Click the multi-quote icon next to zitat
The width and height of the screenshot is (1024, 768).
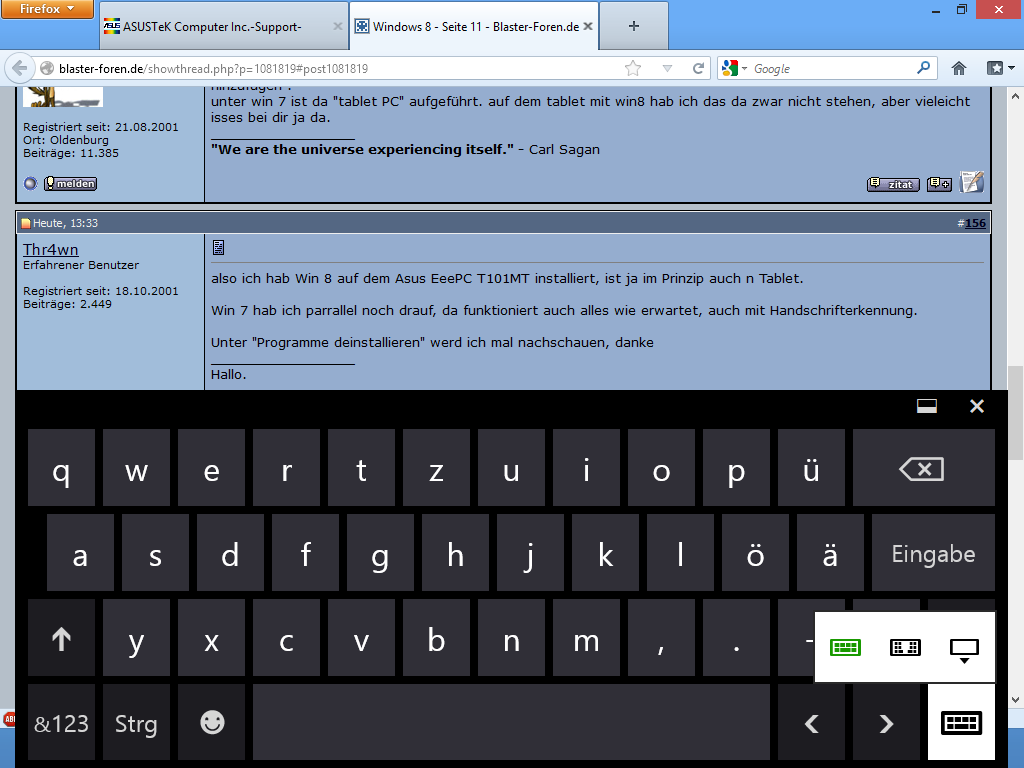(x=939, y=184)
